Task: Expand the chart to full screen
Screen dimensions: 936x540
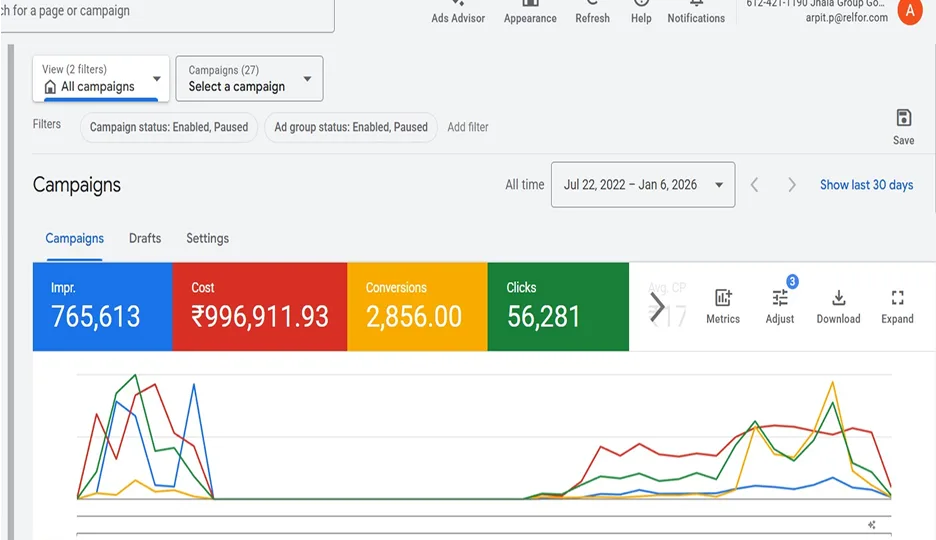Action: [897, 306]
